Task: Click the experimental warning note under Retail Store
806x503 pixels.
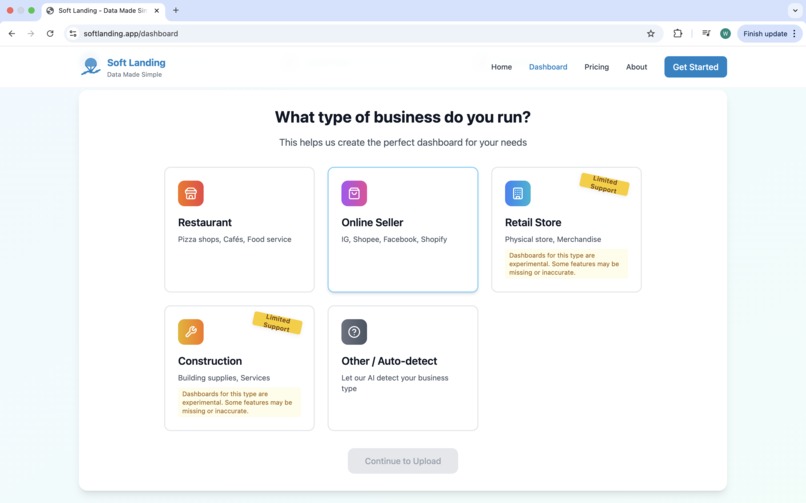Action: coord(566,264)
